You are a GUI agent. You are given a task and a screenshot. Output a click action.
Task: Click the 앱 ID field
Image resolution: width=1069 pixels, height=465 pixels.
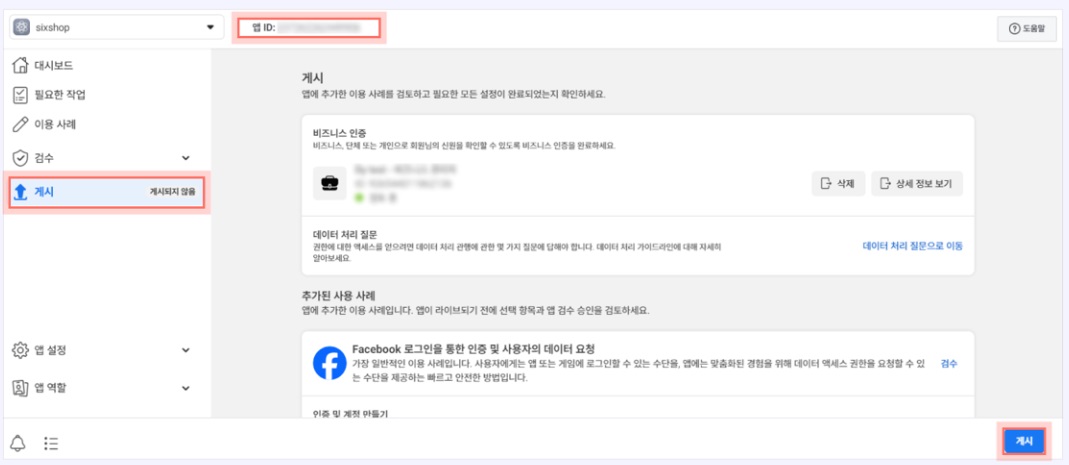tap(309, 28)
